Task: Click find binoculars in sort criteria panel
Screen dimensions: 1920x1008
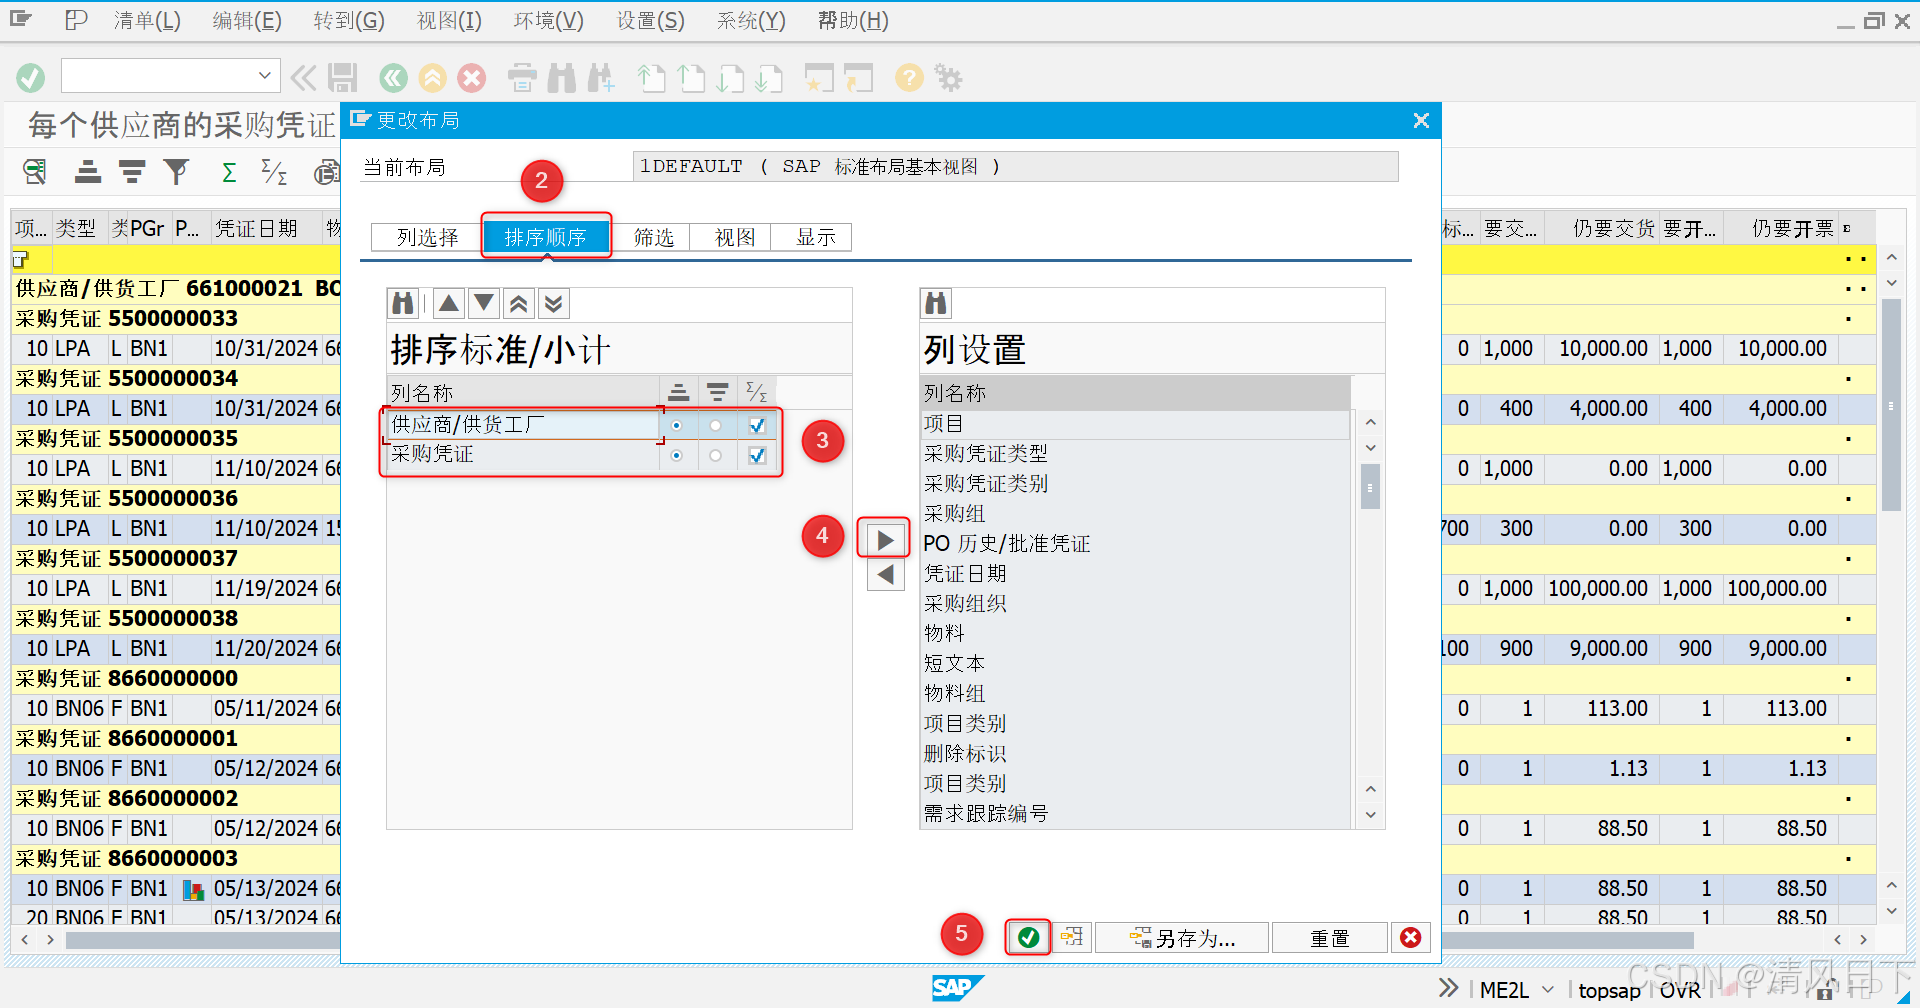Action: (403, 303)
